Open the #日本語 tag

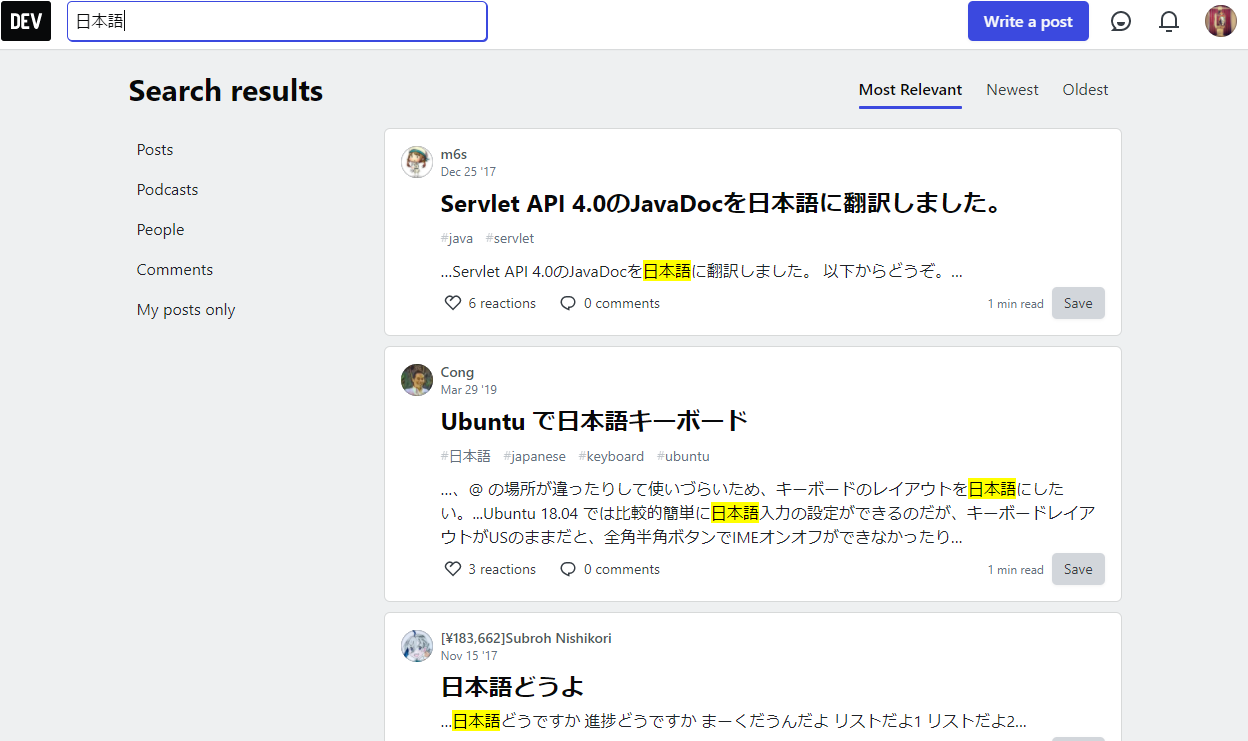[x=466, y=456]
